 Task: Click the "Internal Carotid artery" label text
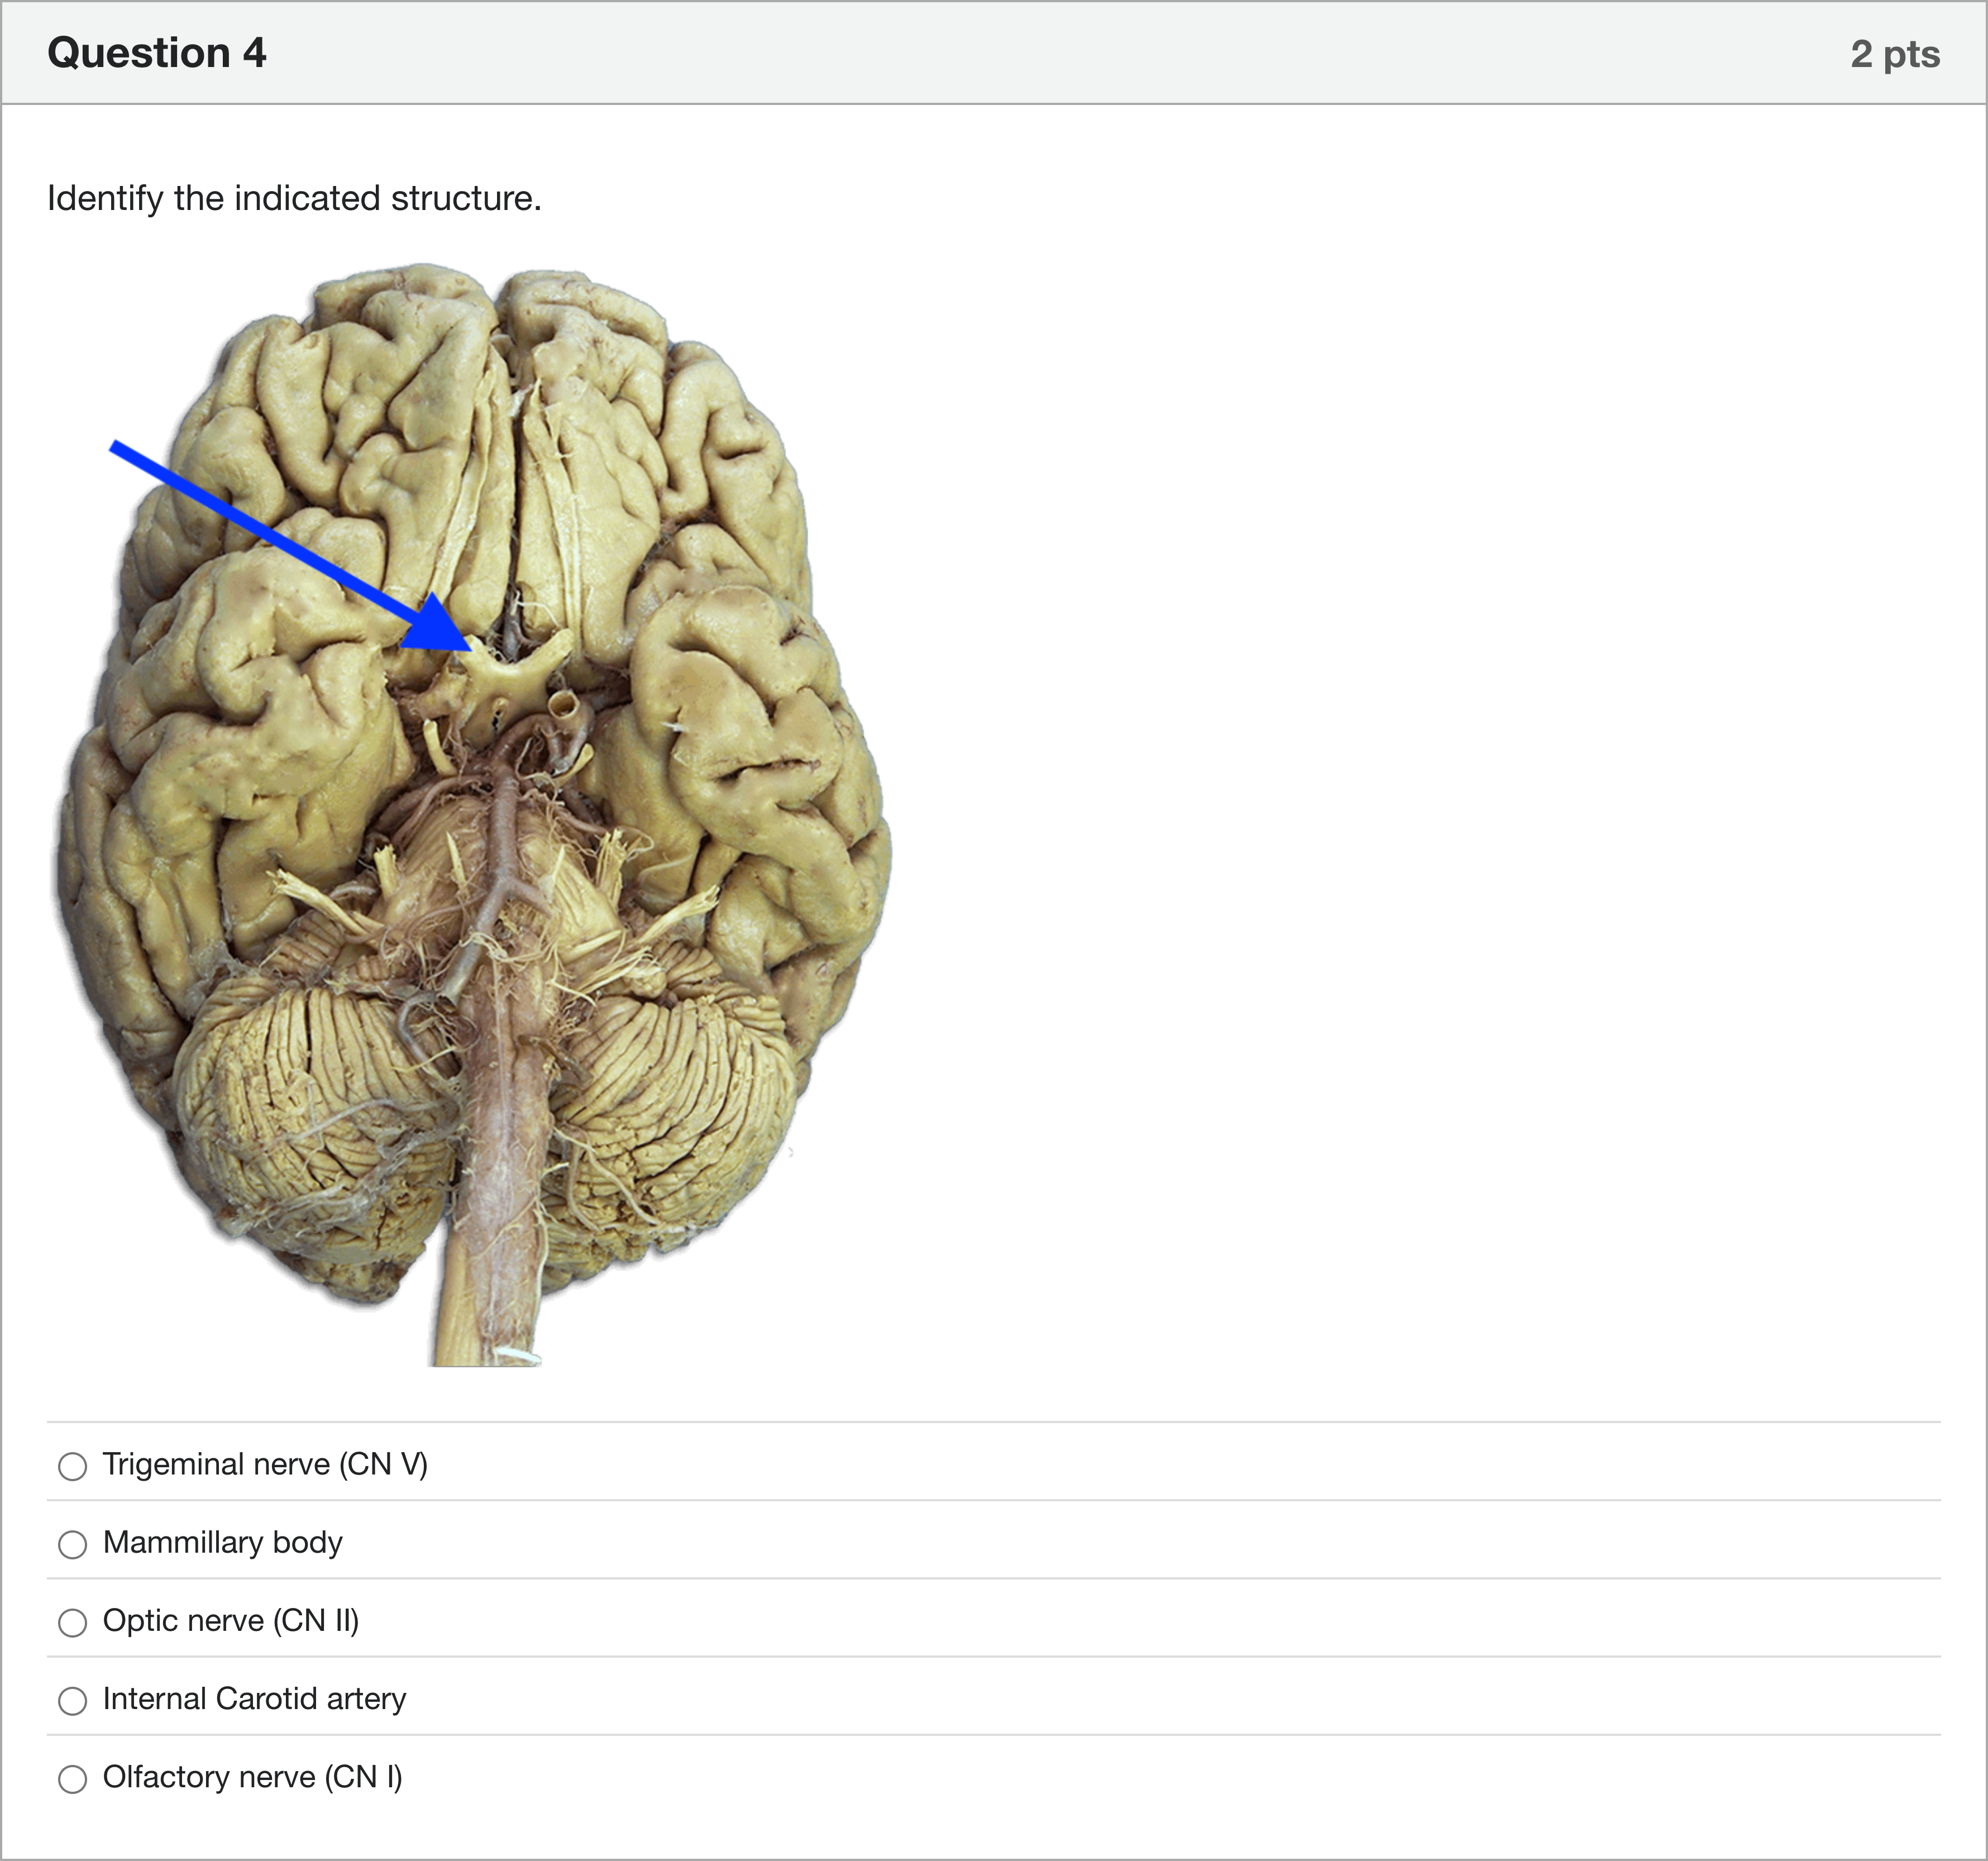(254, 1698)
